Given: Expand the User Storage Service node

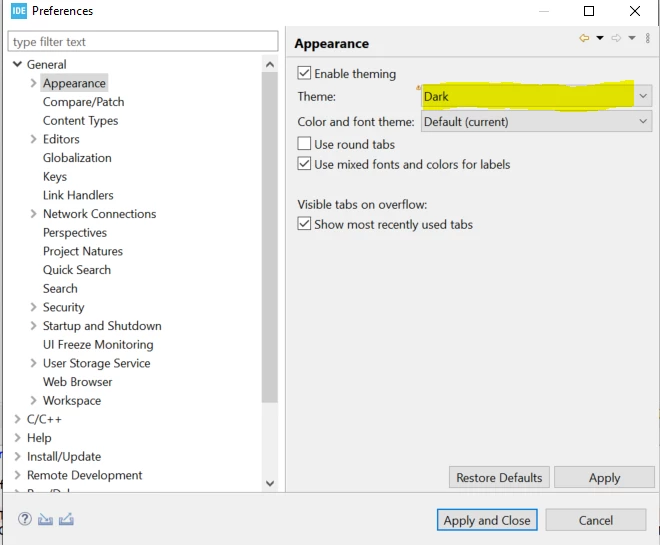Looking at the screenshot, I should 33,363.
